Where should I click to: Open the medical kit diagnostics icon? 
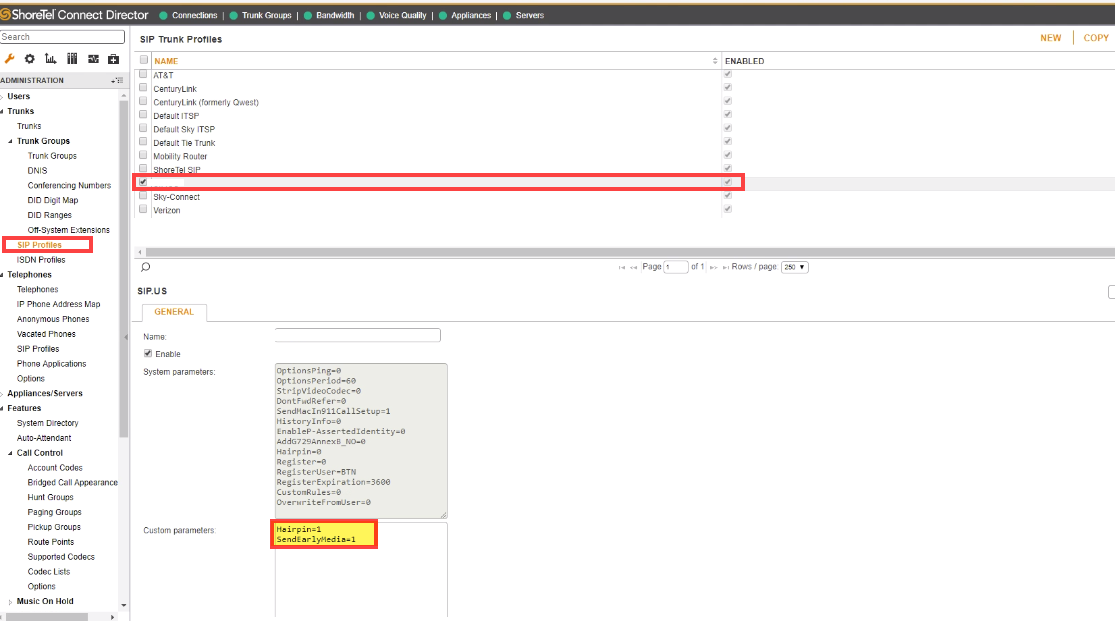pos(113,59)
